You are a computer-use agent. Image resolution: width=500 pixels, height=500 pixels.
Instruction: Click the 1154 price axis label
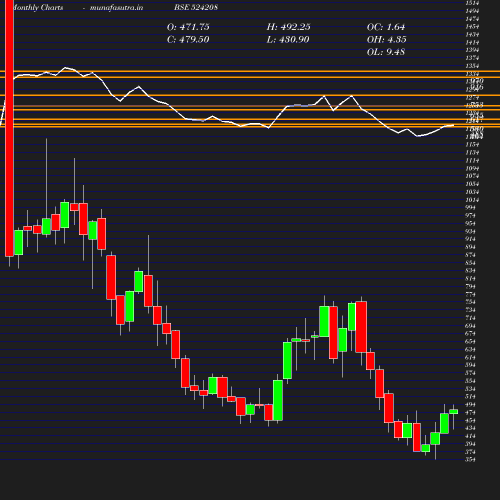(x=472, y=145)
